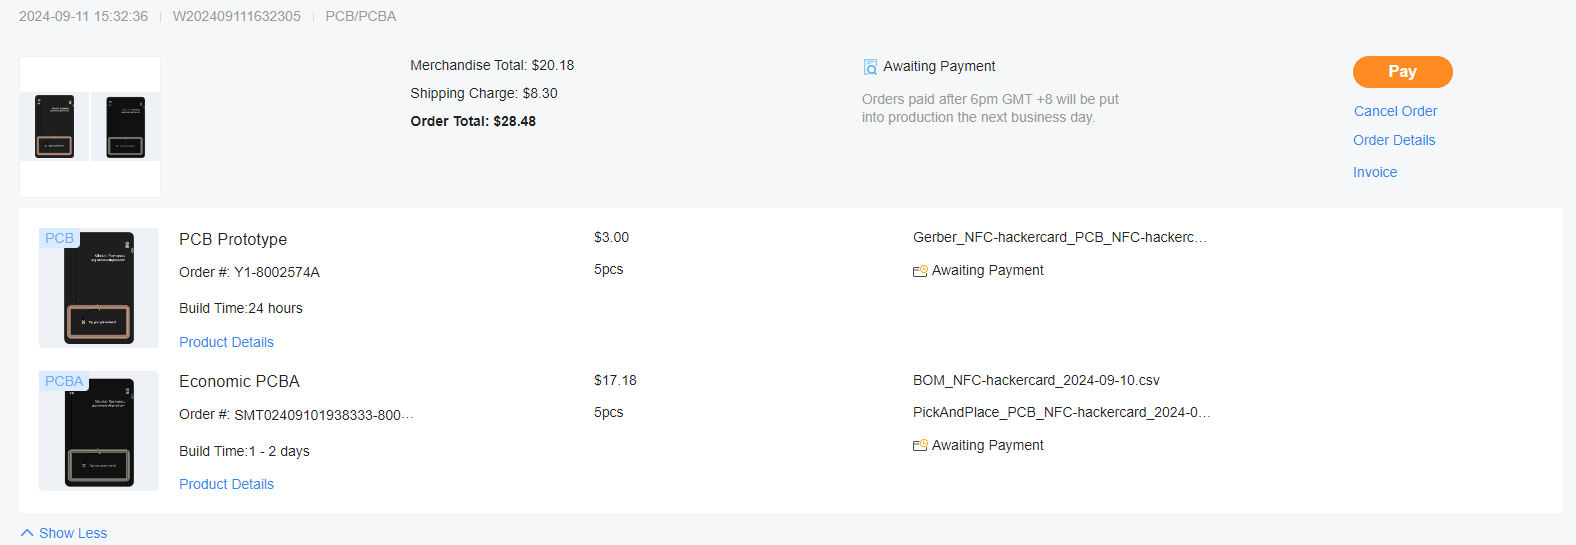View Product Details for PCB Prototype
Screen dimensions: 1576x545
(x=226, y=342)
